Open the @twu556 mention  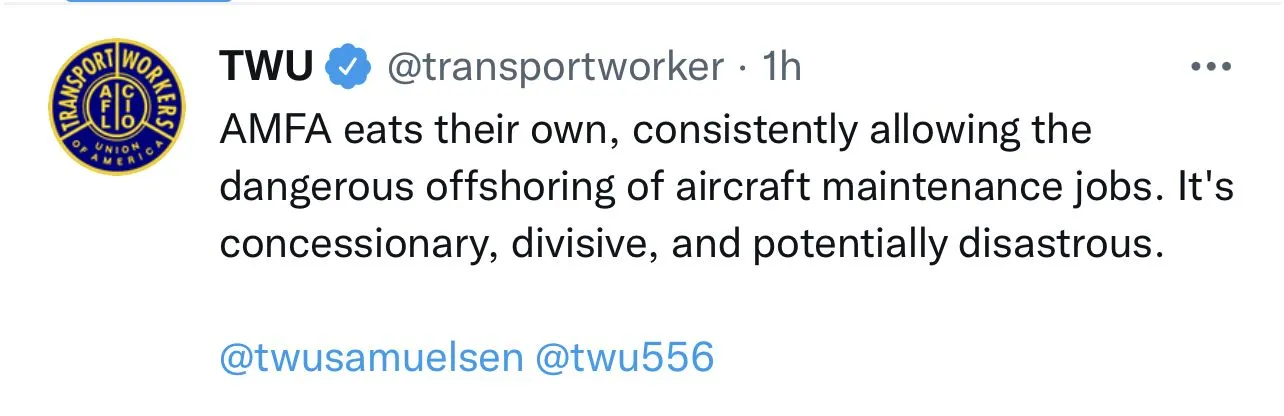tap(625, 358)
